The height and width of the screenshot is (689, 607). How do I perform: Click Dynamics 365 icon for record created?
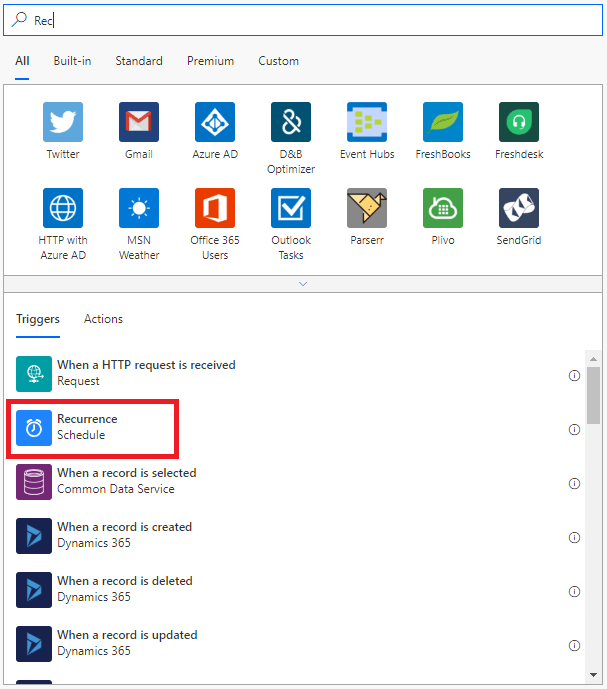pos(34,536)
